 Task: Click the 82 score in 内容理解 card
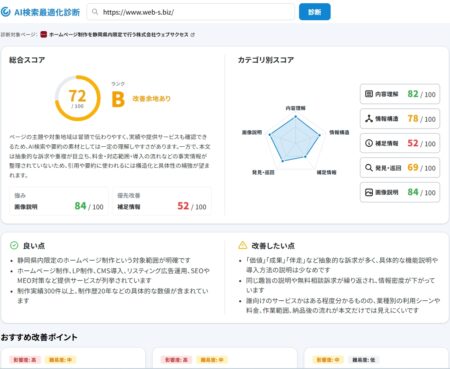[413, 94]
